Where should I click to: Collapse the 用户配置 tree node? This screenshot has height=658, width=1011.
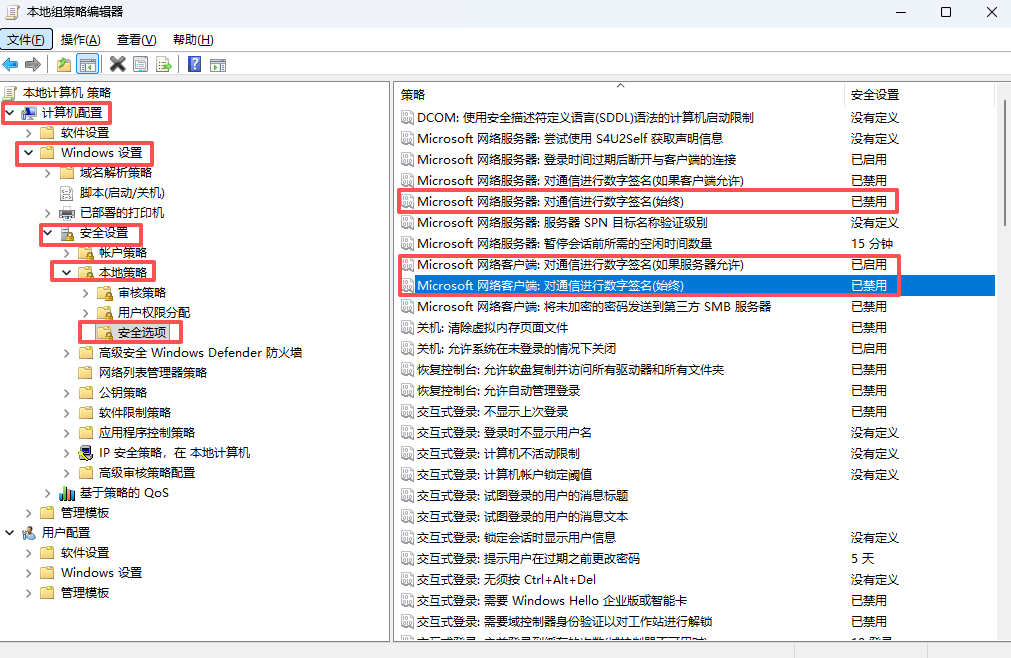pos(9,533)
